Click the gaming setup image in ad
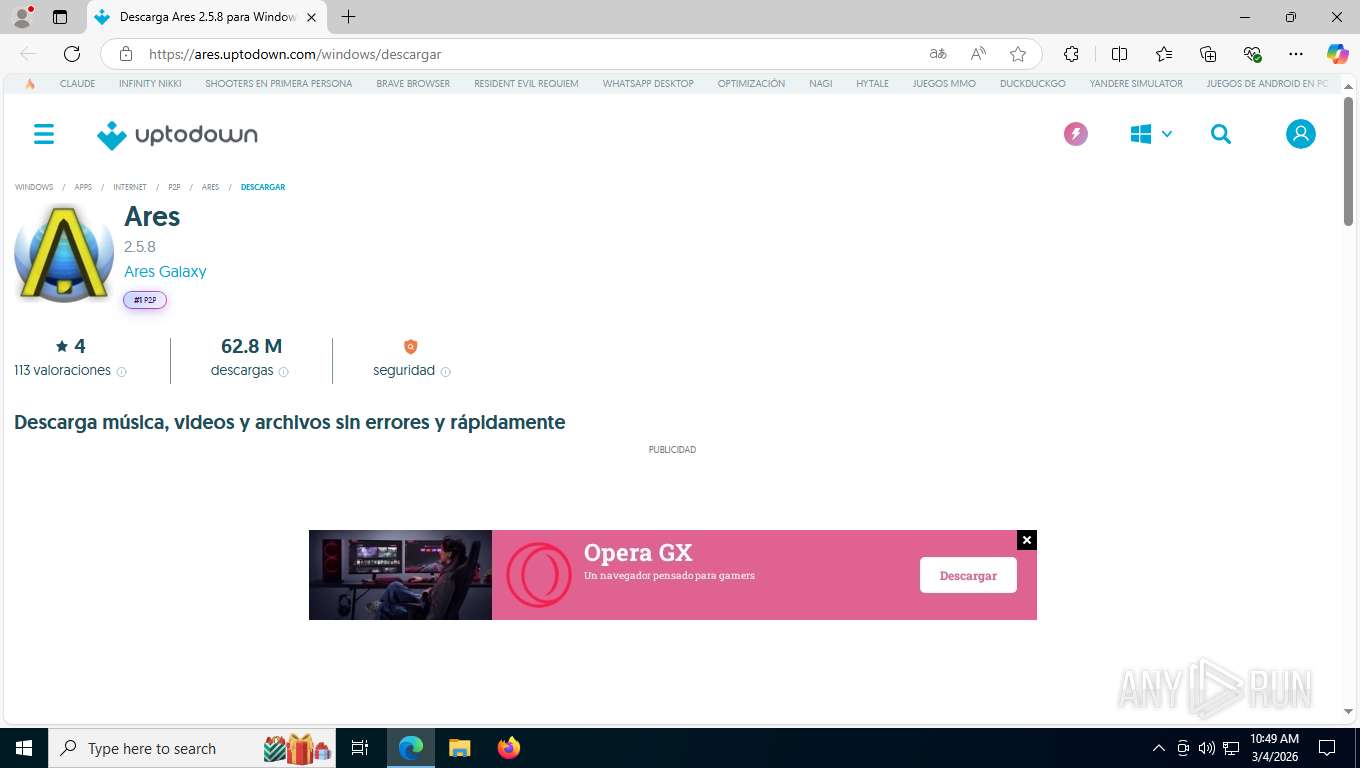The height and width of the screenshot is (768, 1360). tap(400, 575)
